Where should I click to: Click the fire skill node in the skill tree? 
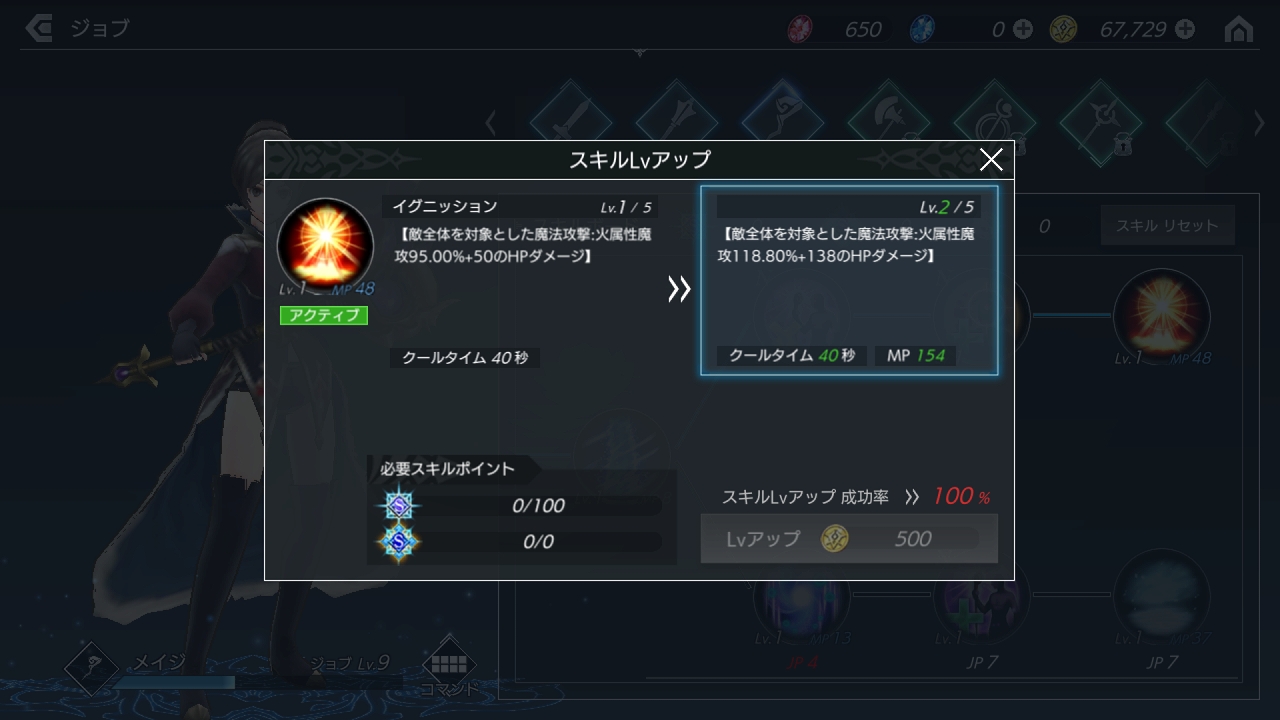[1161, 316]
